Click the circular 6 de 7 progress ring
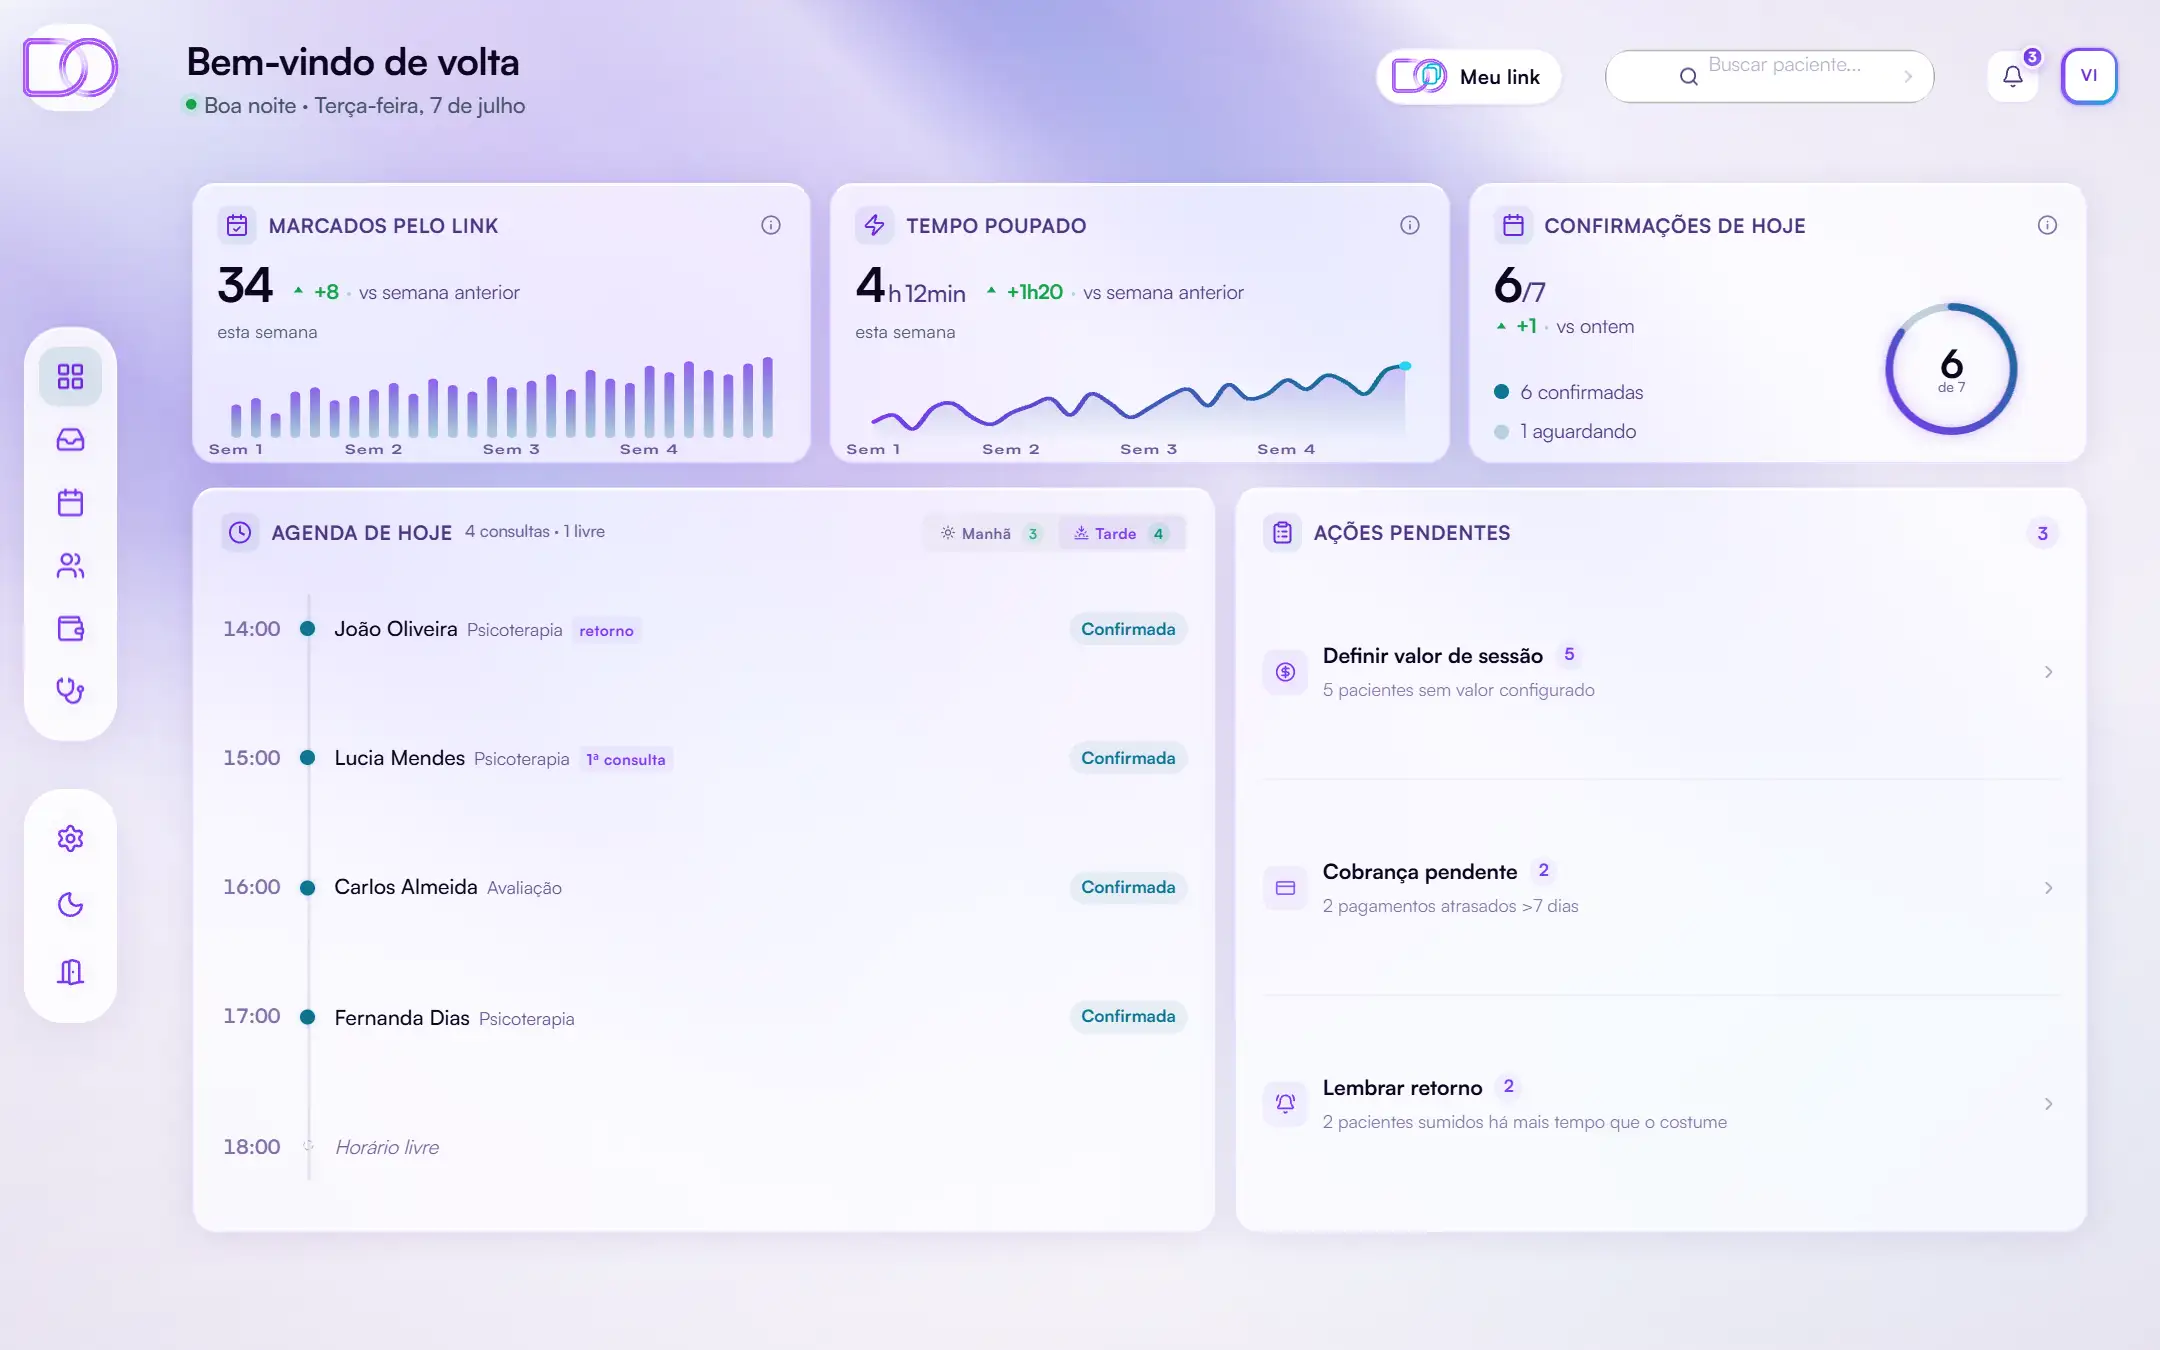This screenshot has width=2160, height=1350. tap(1951, 369)
